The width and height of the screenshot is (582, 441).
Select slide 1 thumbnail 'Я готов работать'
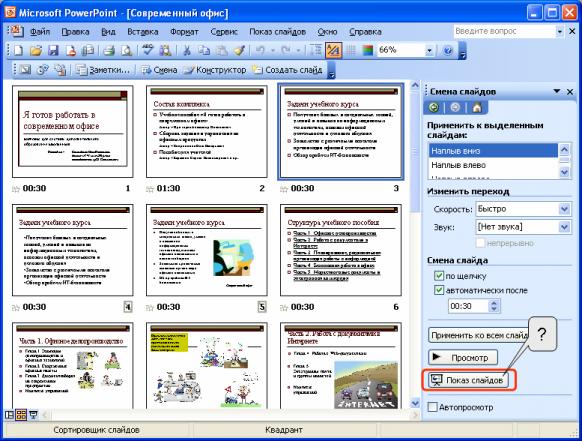coord(72,131)
